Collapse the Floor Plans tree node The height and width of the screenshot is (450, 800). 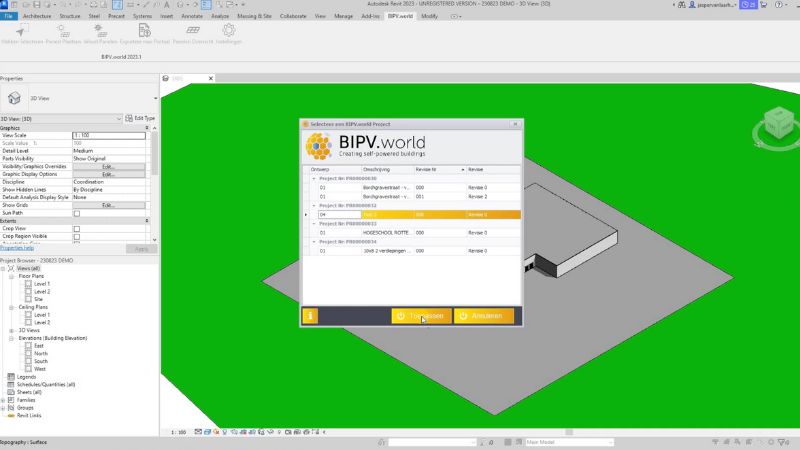[x=11, y=276]
